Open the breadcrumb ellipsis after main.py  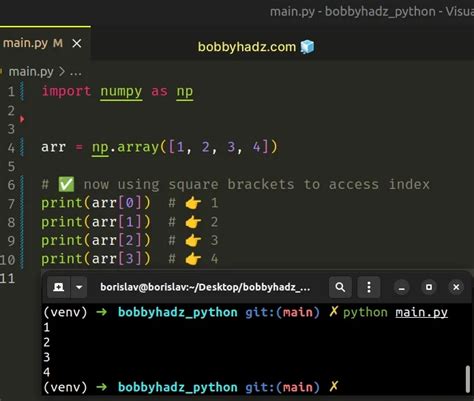tap(76, 72)
